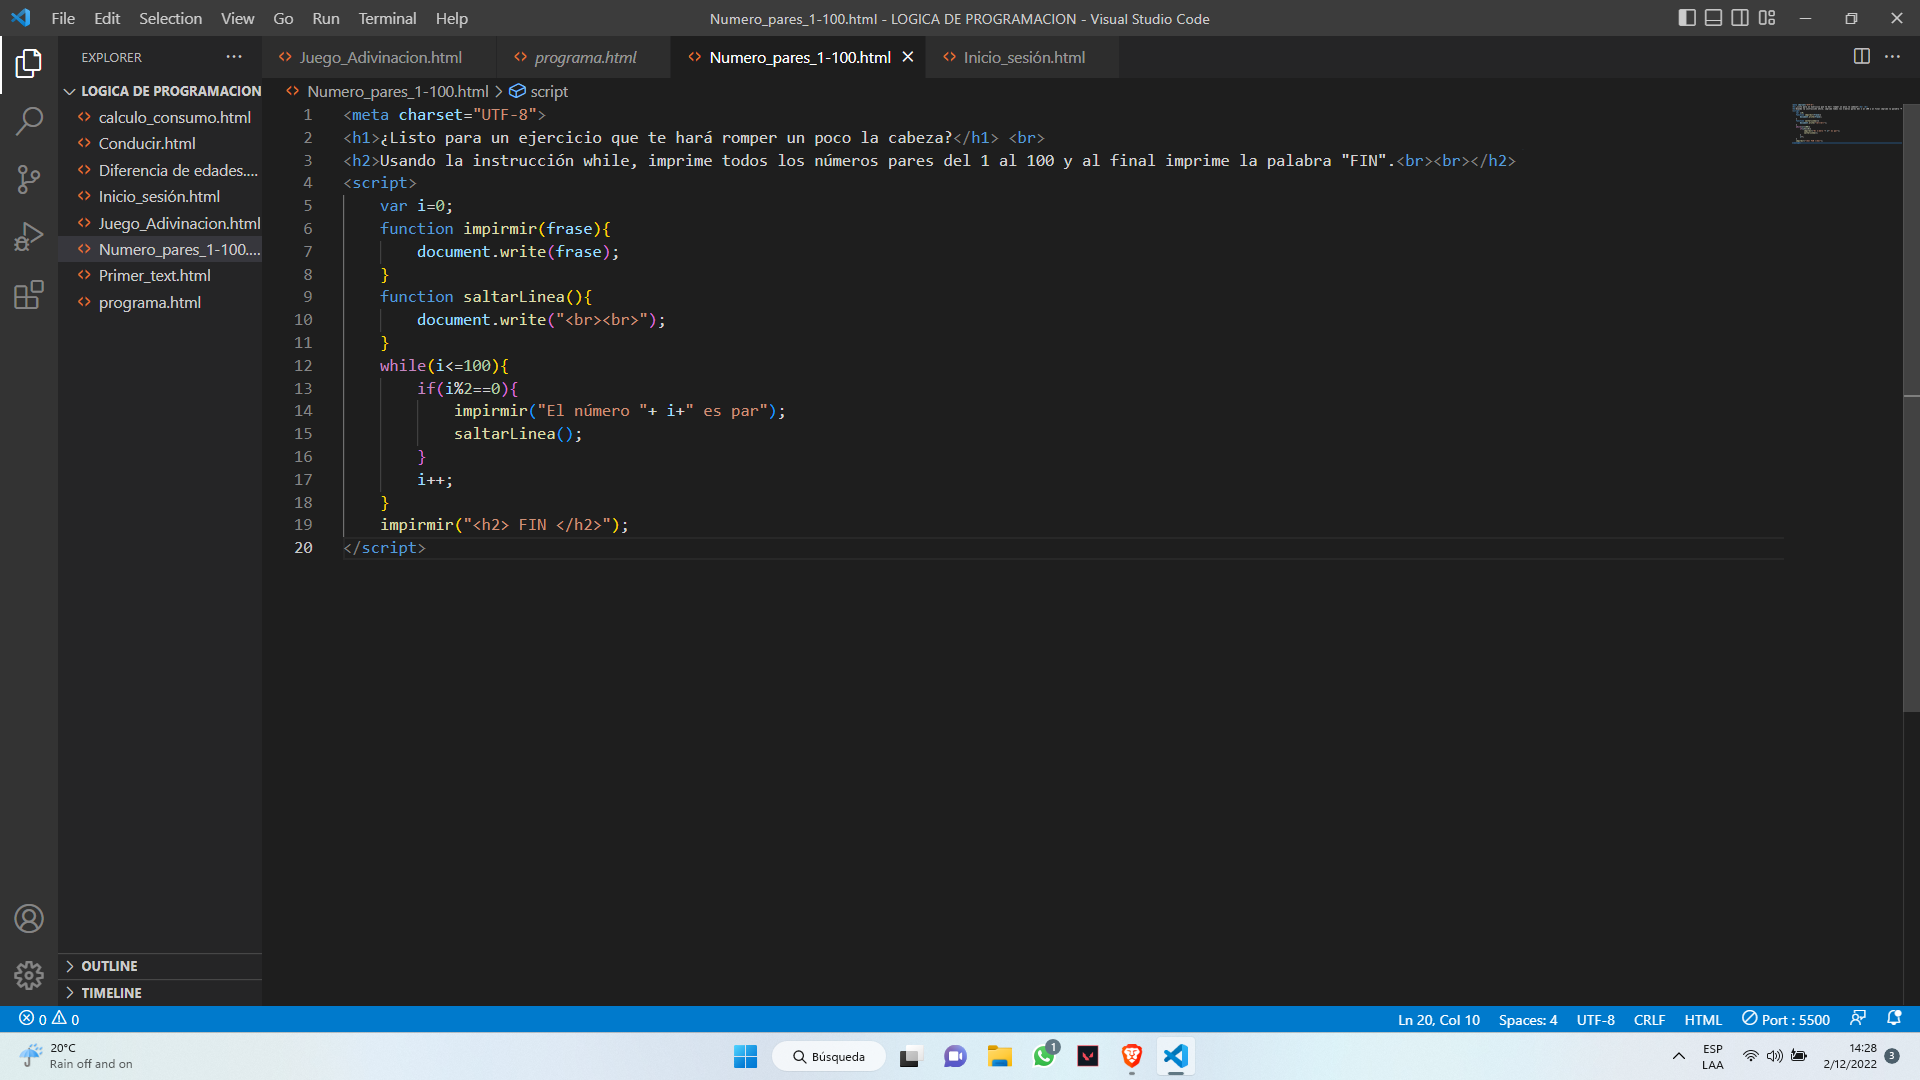This screenshot has width=1920, height=1080.
Task: Open Windows Start button
Action: (x=745, y=1056)
